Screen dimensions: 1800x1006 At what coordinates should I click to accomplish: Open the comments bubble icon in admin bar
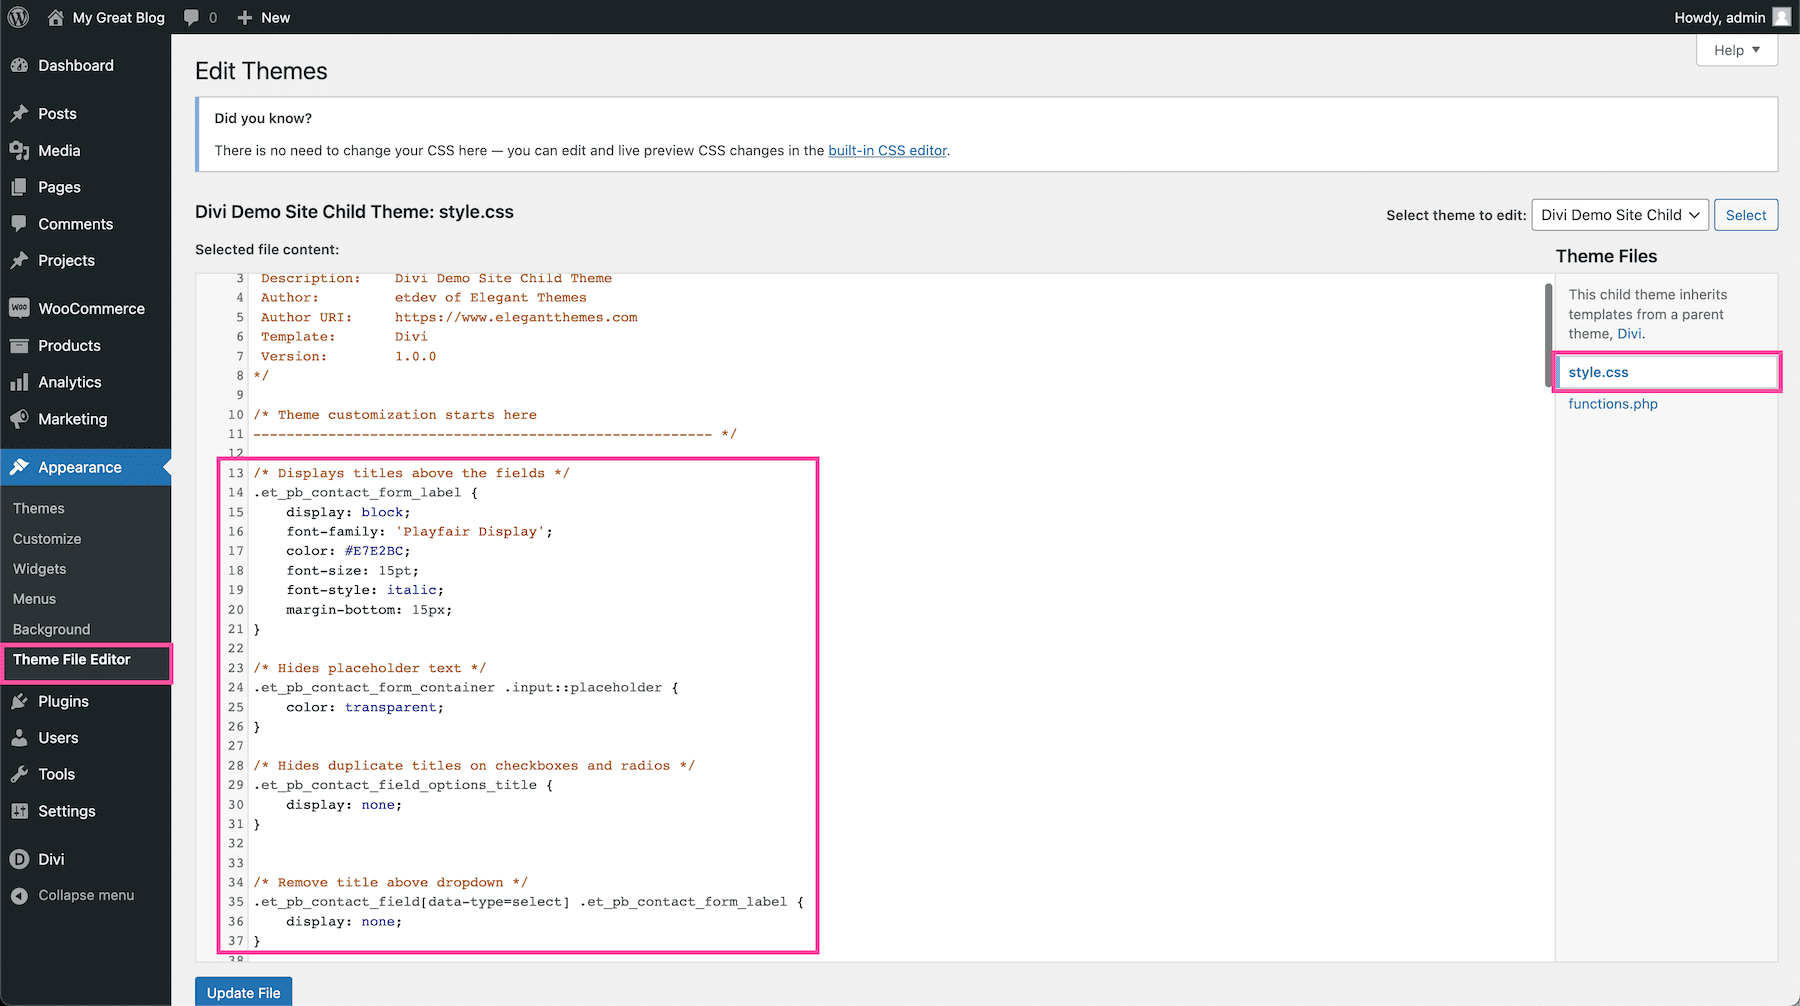[192, 17]
